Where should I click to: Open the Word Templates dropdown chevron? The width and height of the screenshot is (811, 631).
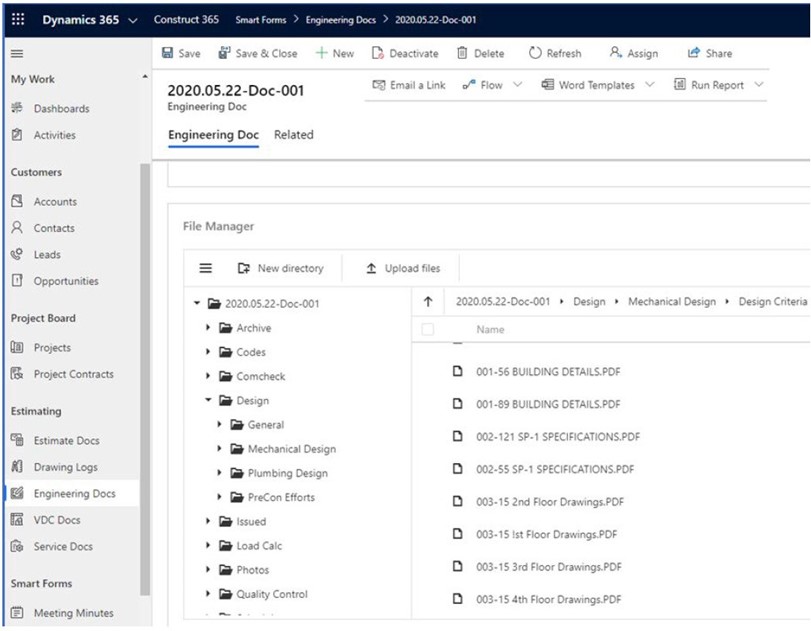650,84
